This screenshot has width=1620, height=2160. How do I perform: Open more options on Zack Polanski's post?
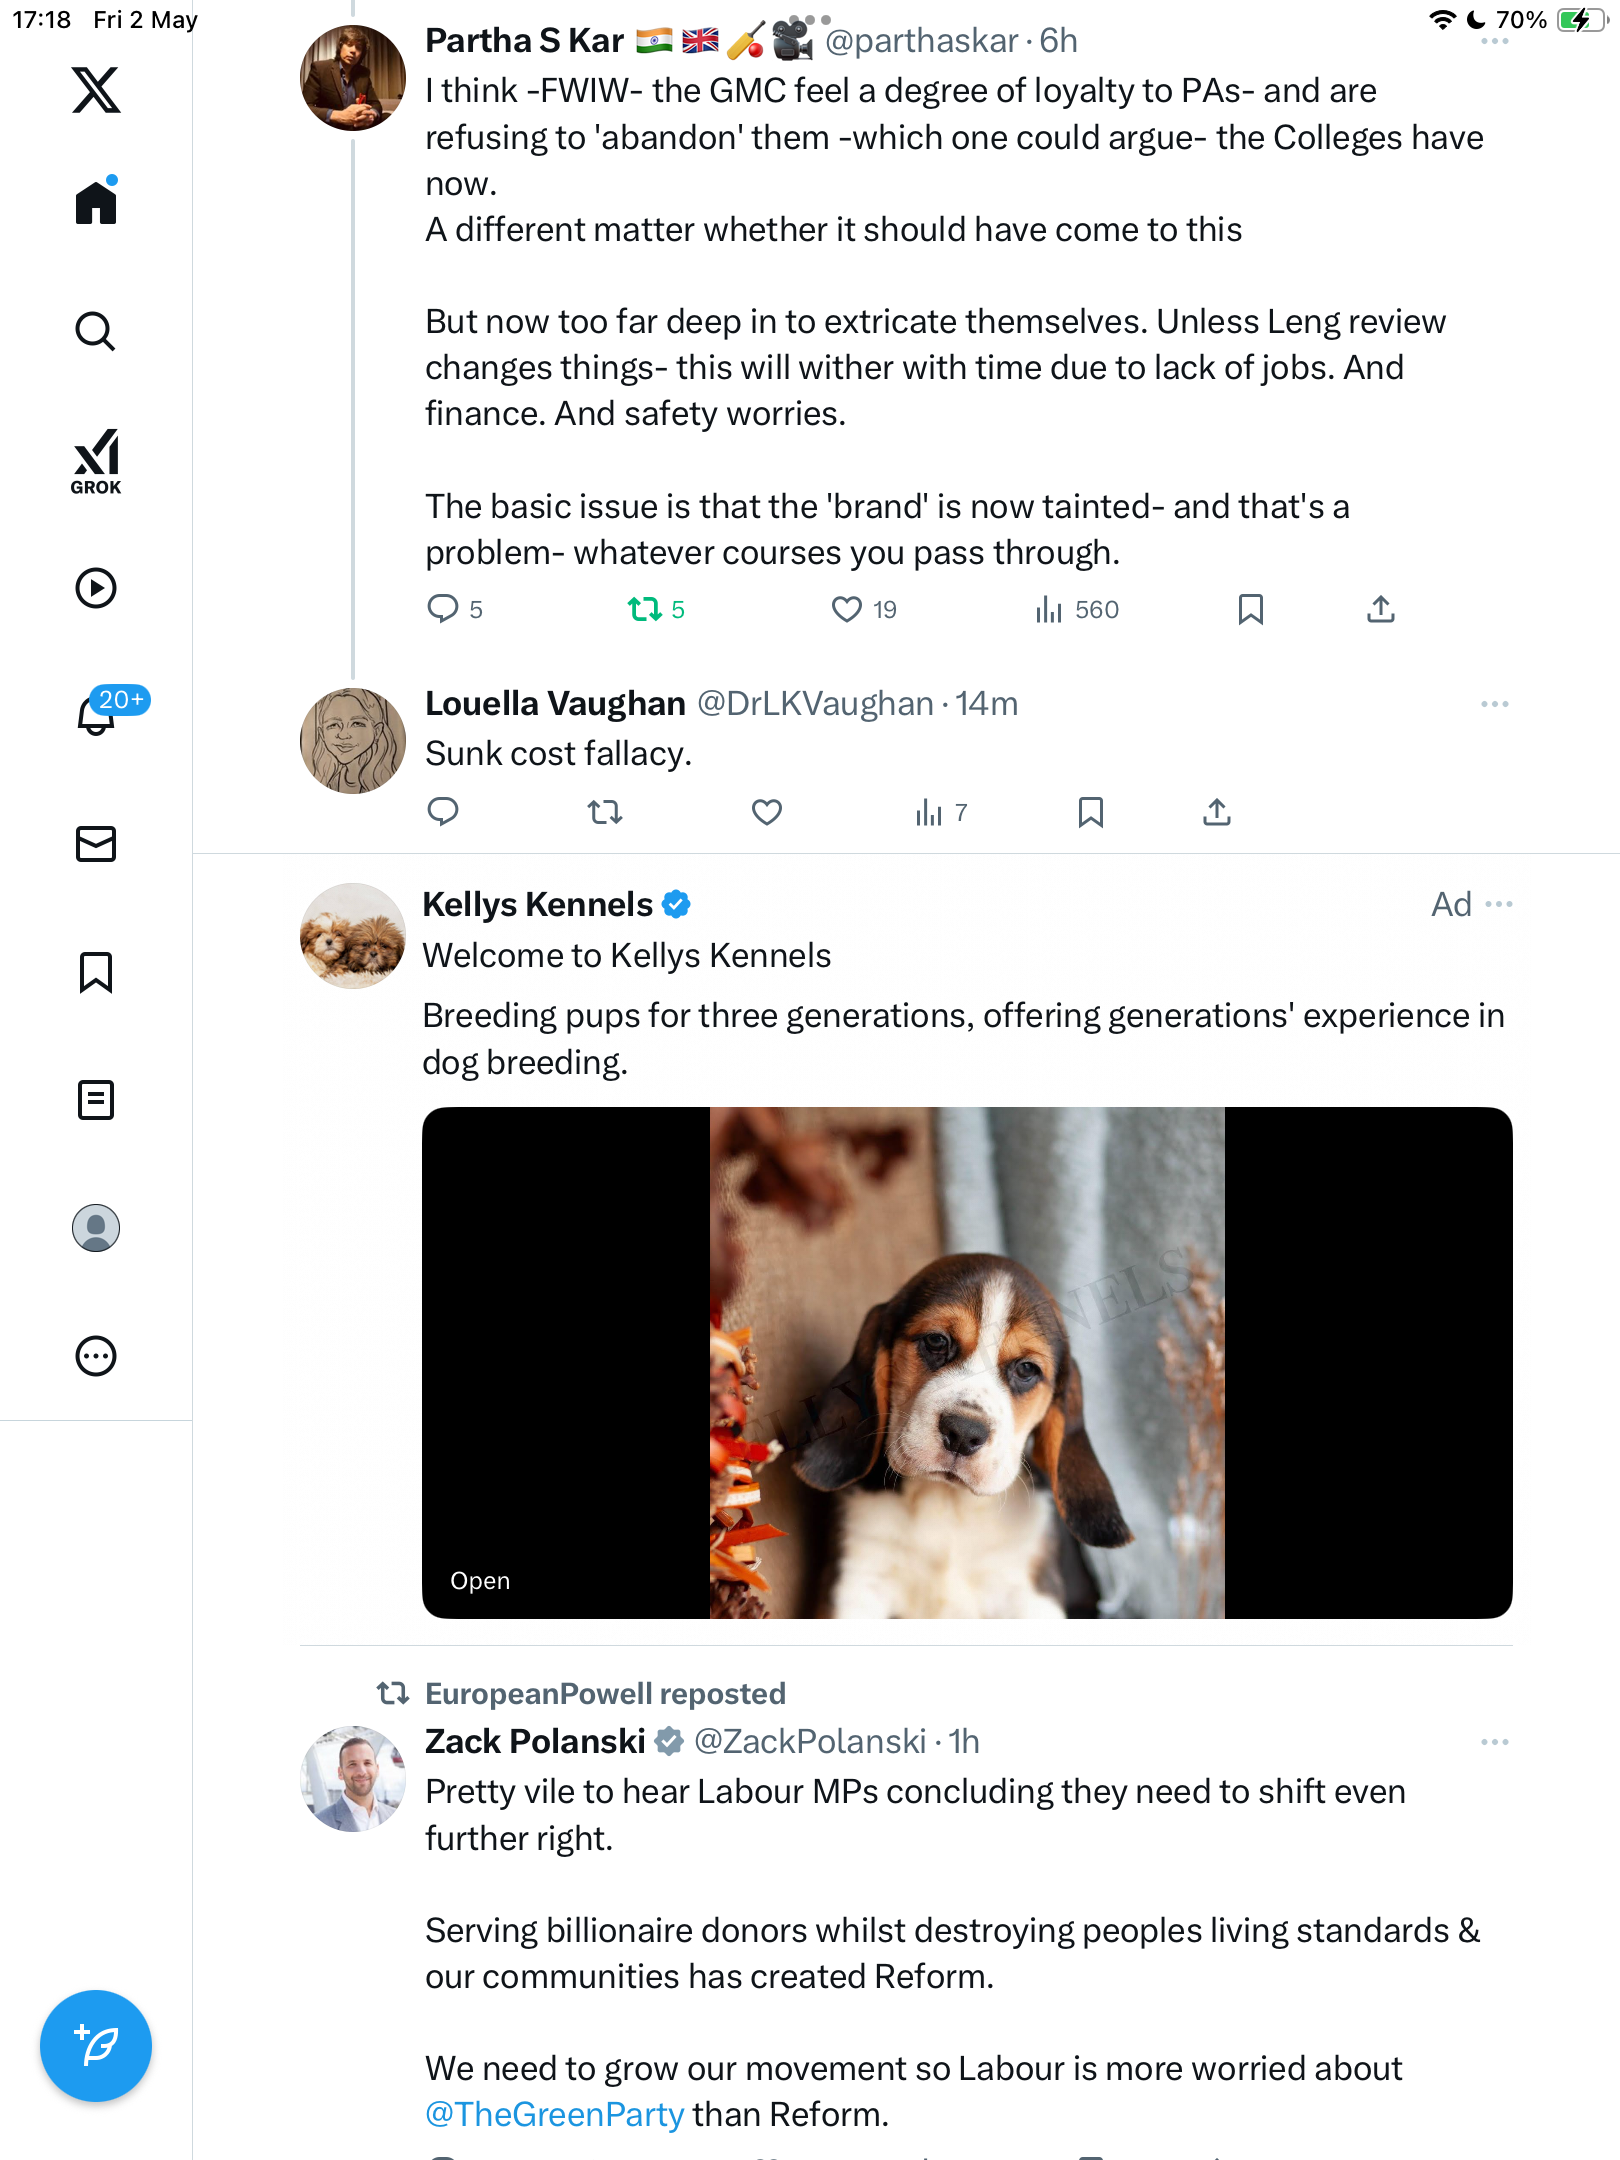pyautogui.click(x=1495, y=1742)
